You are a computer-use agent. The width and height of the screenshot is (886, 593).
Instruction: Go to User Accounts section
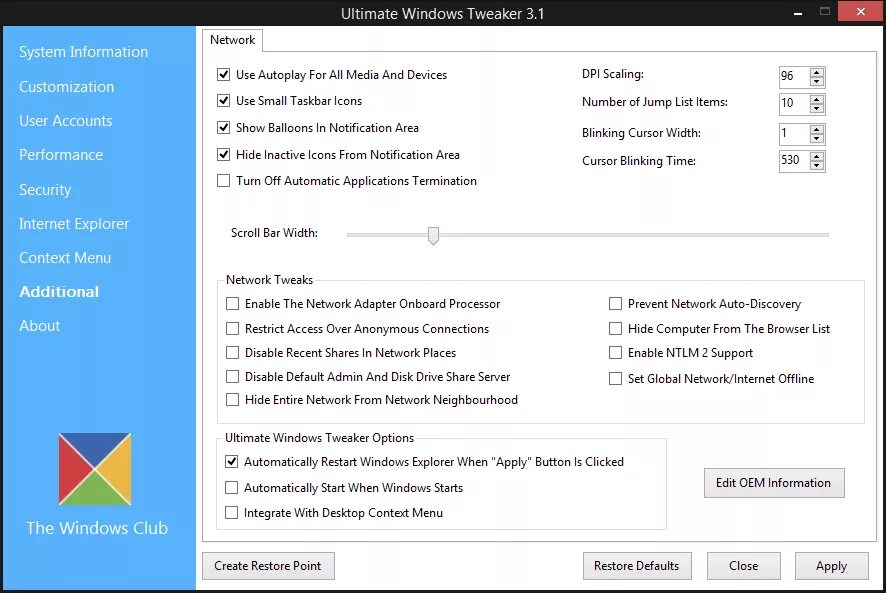point(66,120)
